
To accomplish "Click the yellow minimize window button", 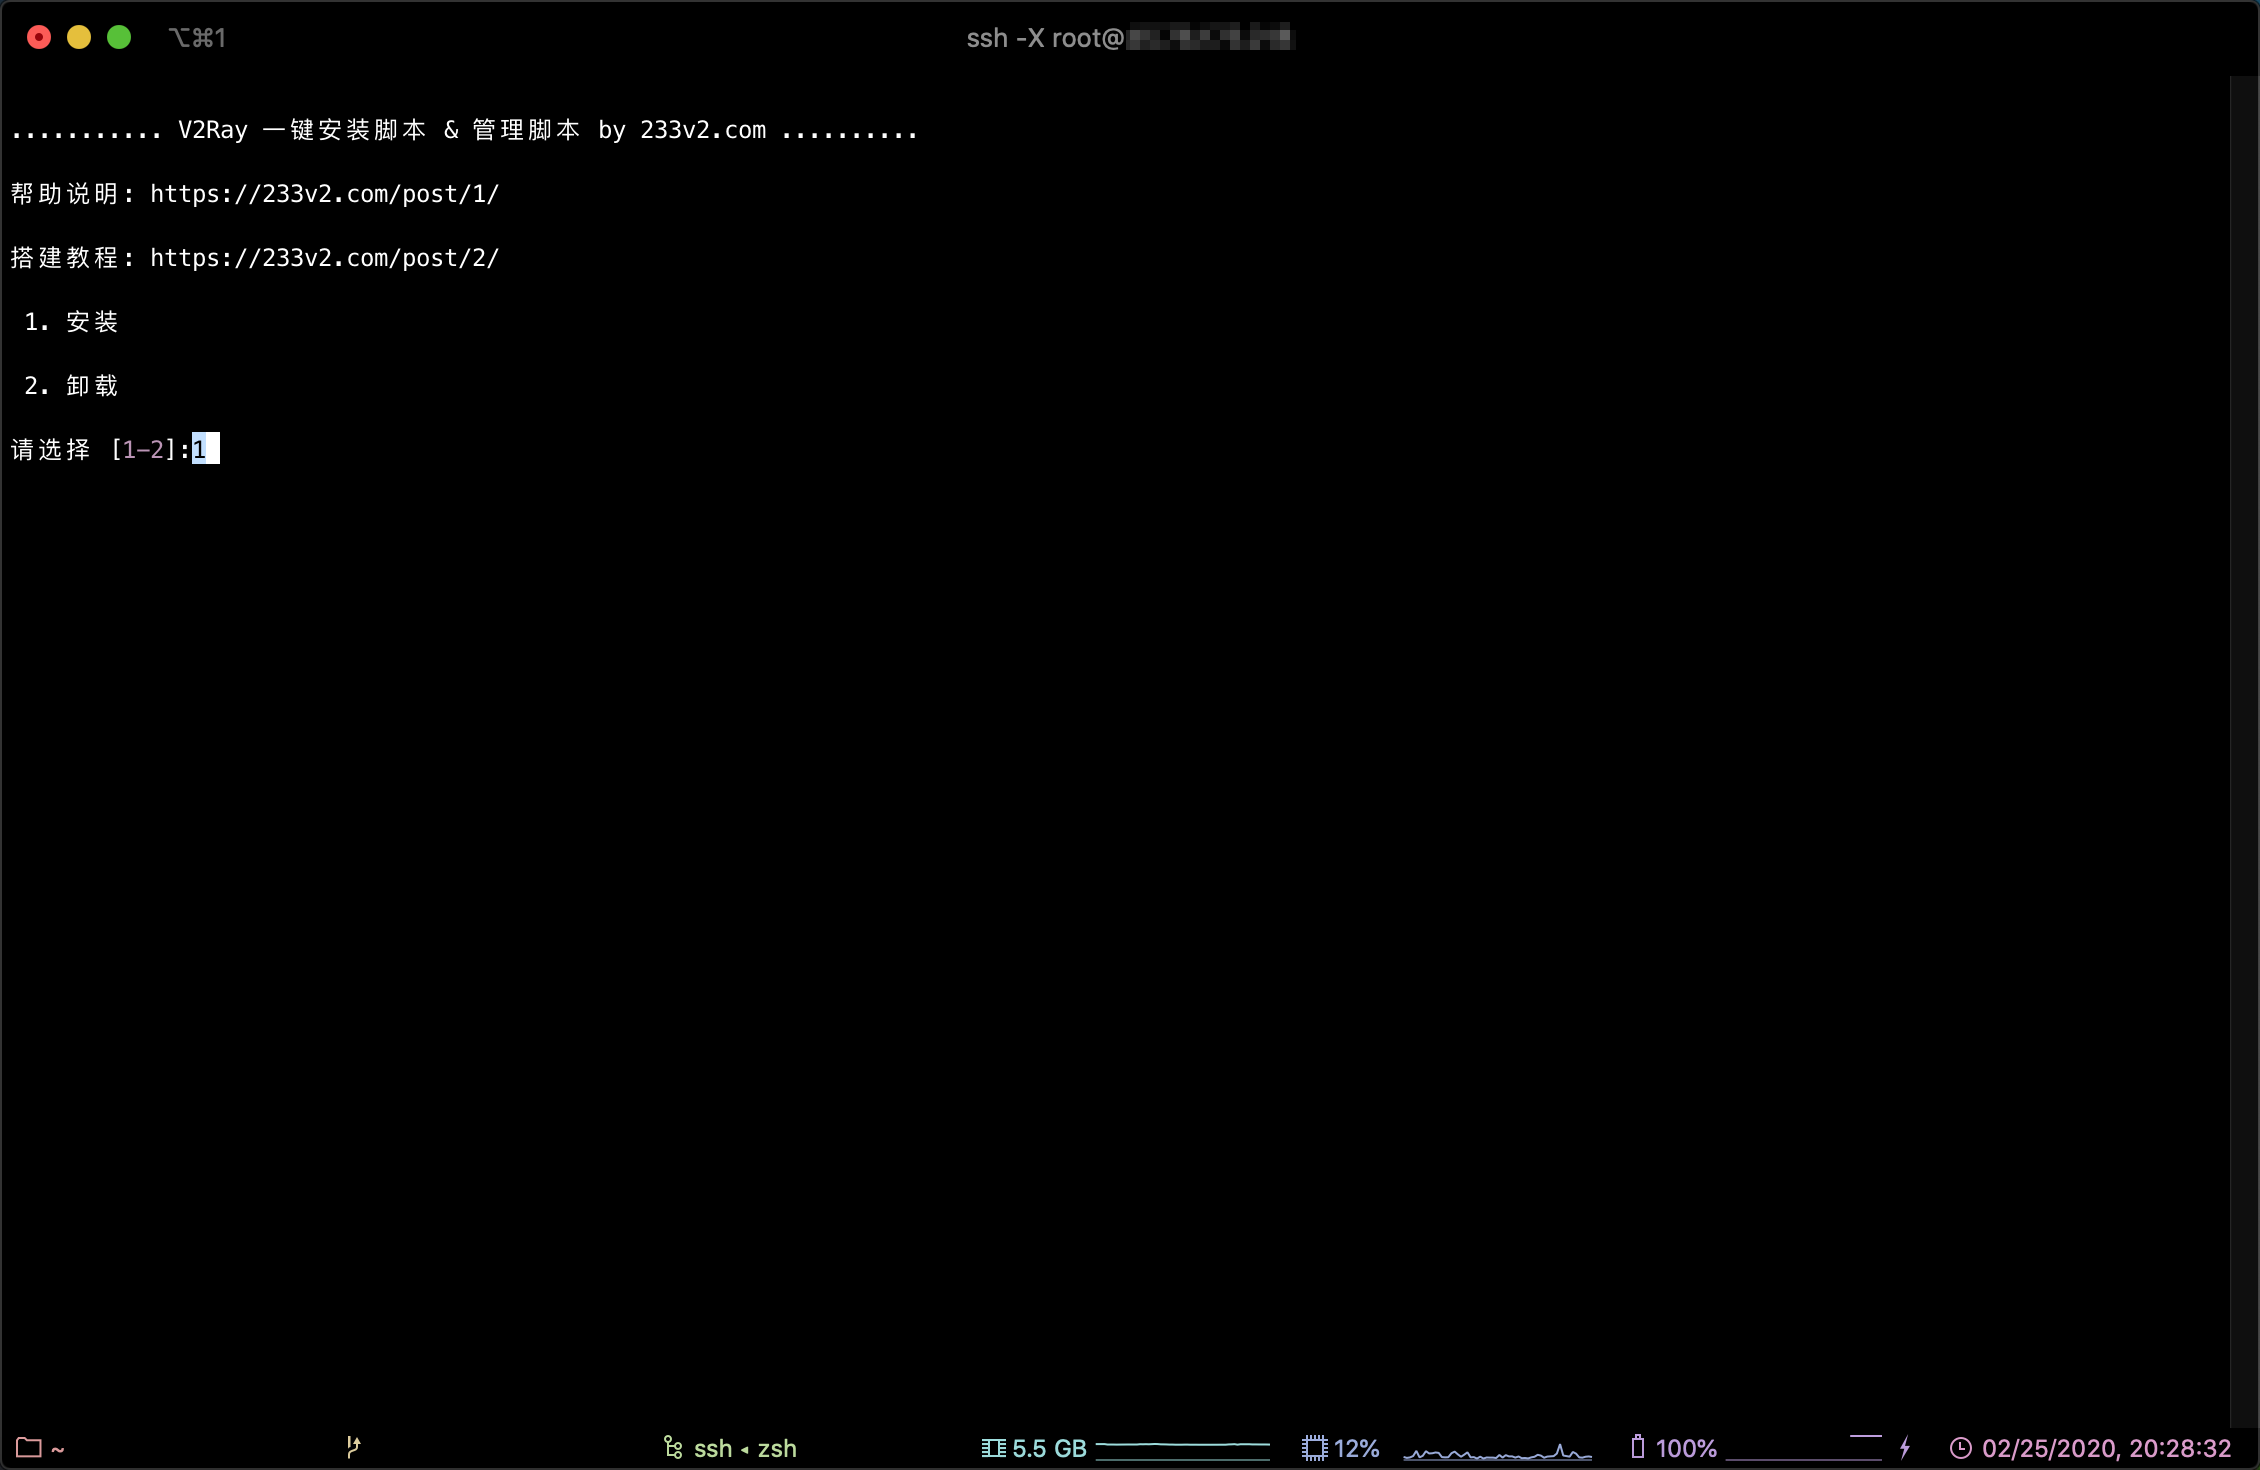I will pyautogui.click(x=79, y=38).
